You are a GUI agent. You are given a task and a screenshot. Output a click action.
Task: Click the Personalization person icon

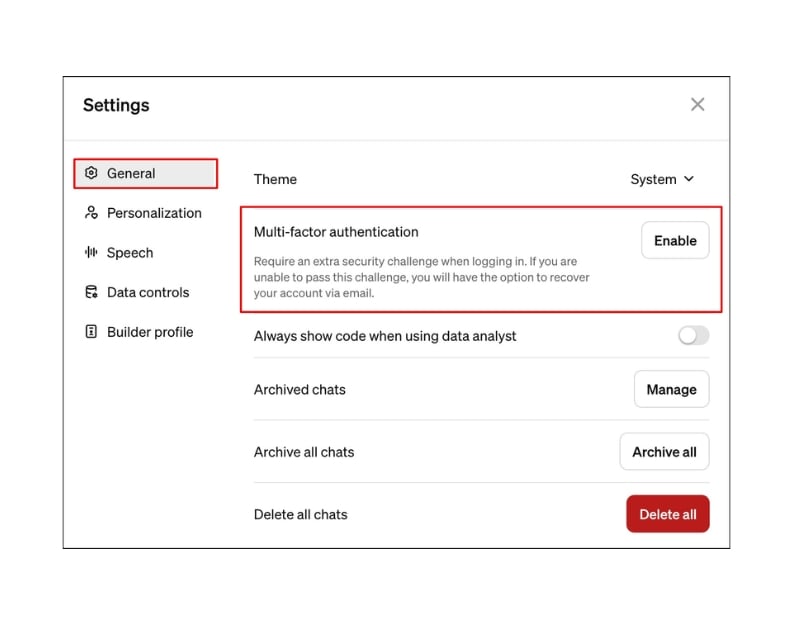91,213
